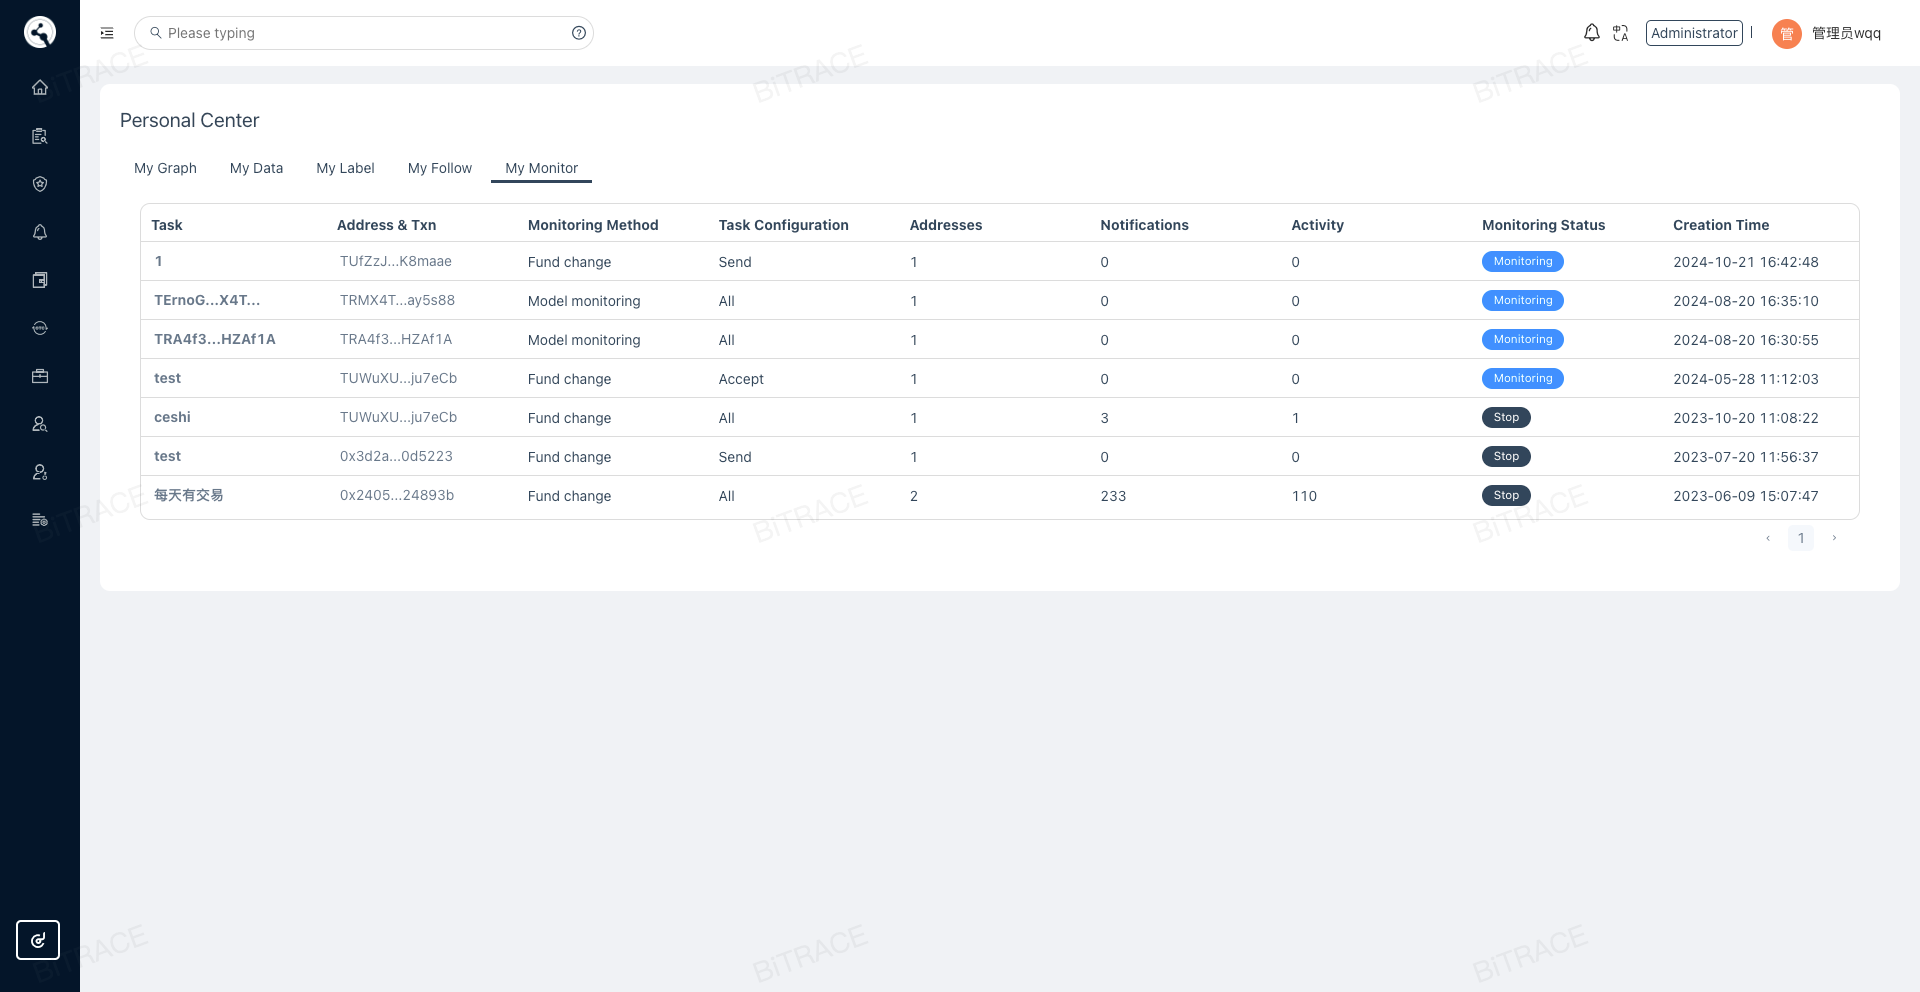The height and width of the screenshot is (992, 1920).
Task: Open the circular swap icon in the sidebar
Action: 40,328
